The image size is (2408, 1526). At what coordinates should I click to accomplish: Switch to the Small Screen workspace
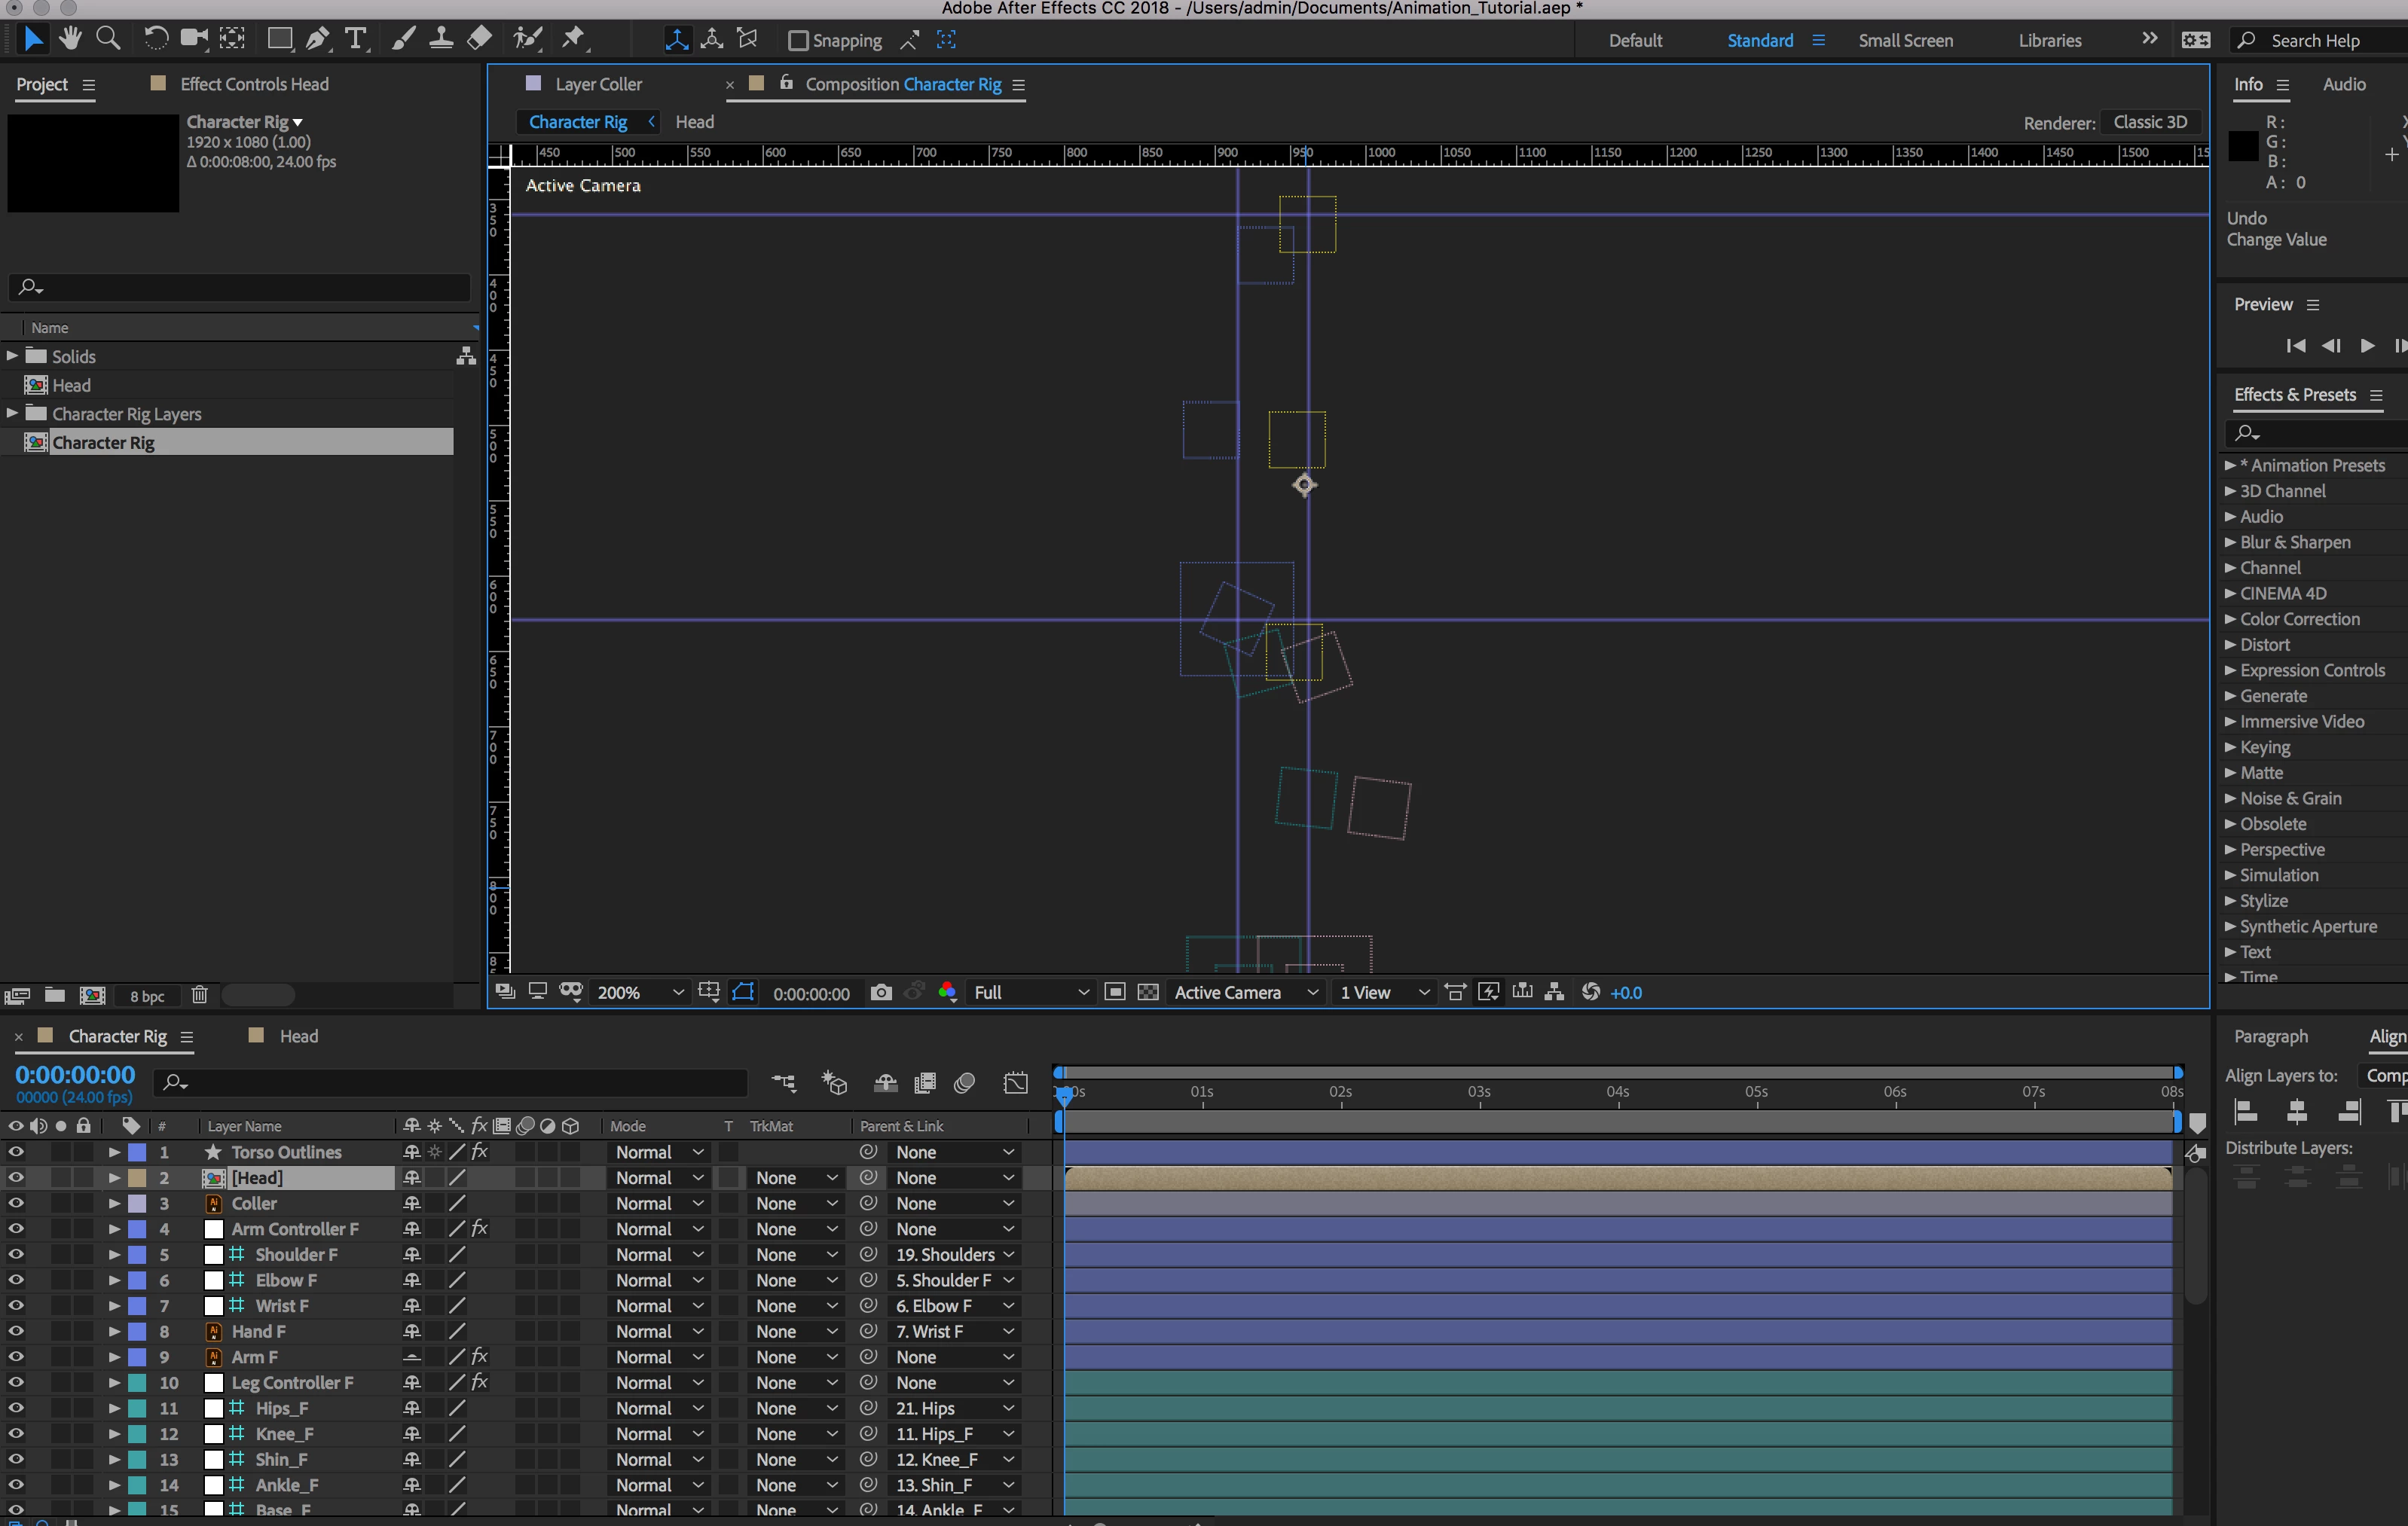tap(1905, 41)
